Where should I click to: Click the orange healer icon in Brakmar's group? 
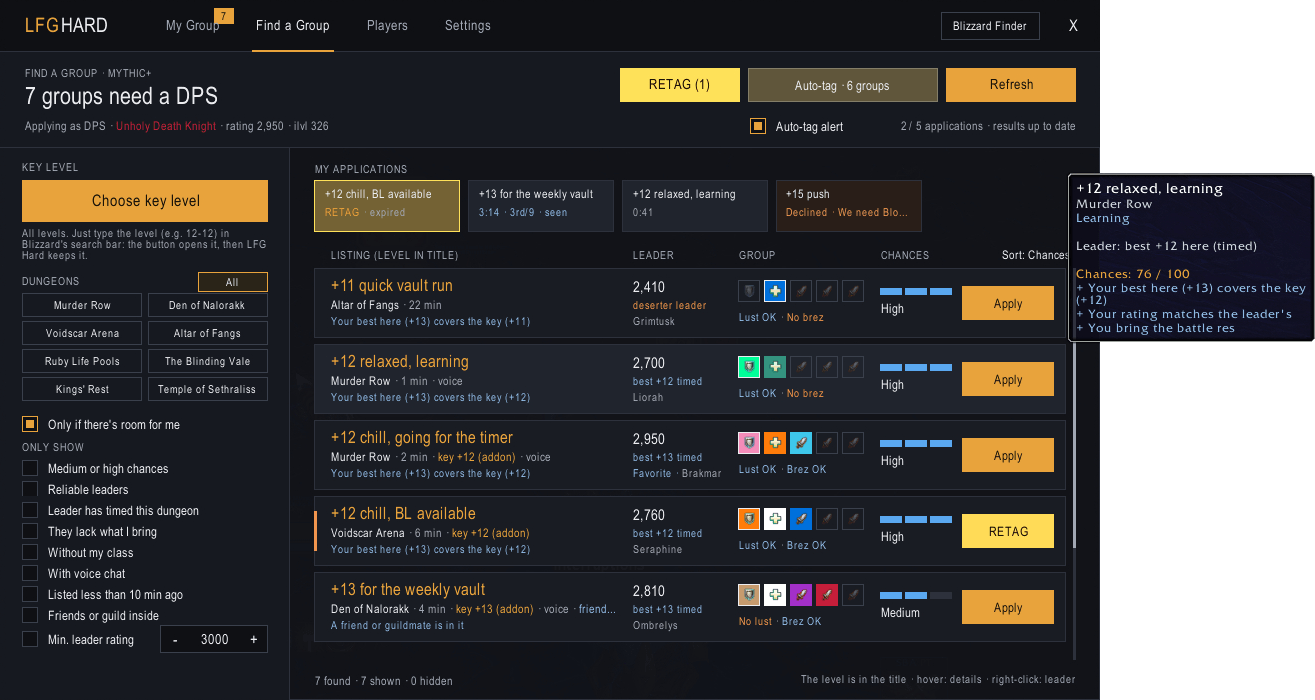[775, 443]
